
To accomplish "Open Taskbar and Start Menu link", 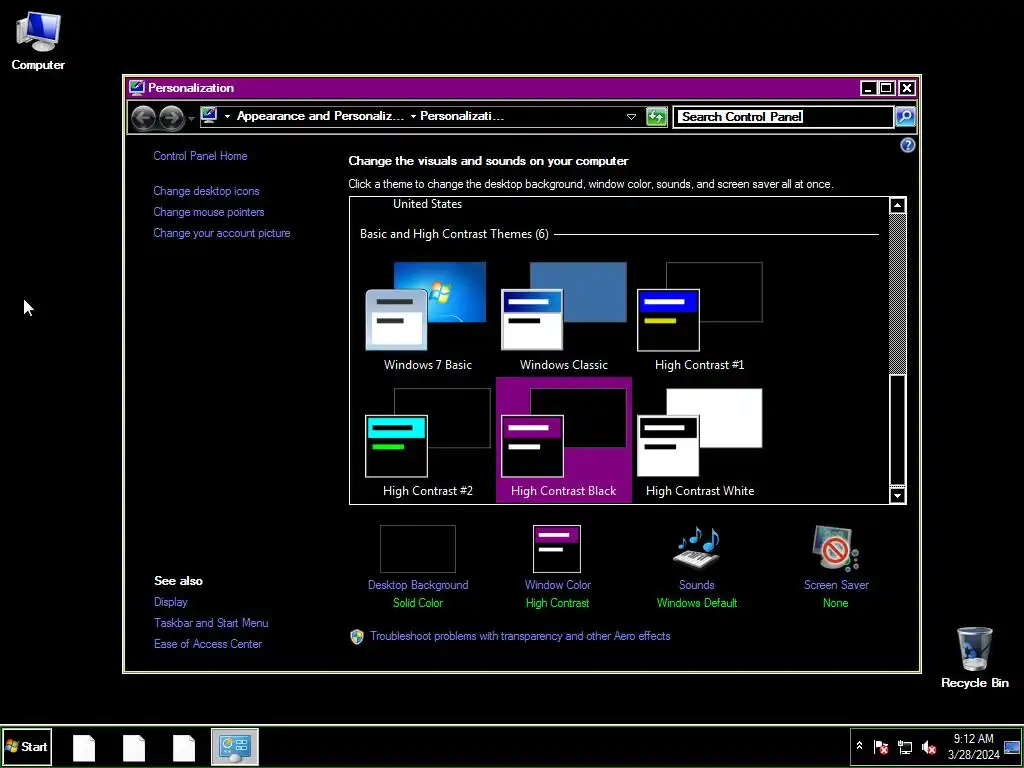I will pyautogui.click(x=211, y=622).
